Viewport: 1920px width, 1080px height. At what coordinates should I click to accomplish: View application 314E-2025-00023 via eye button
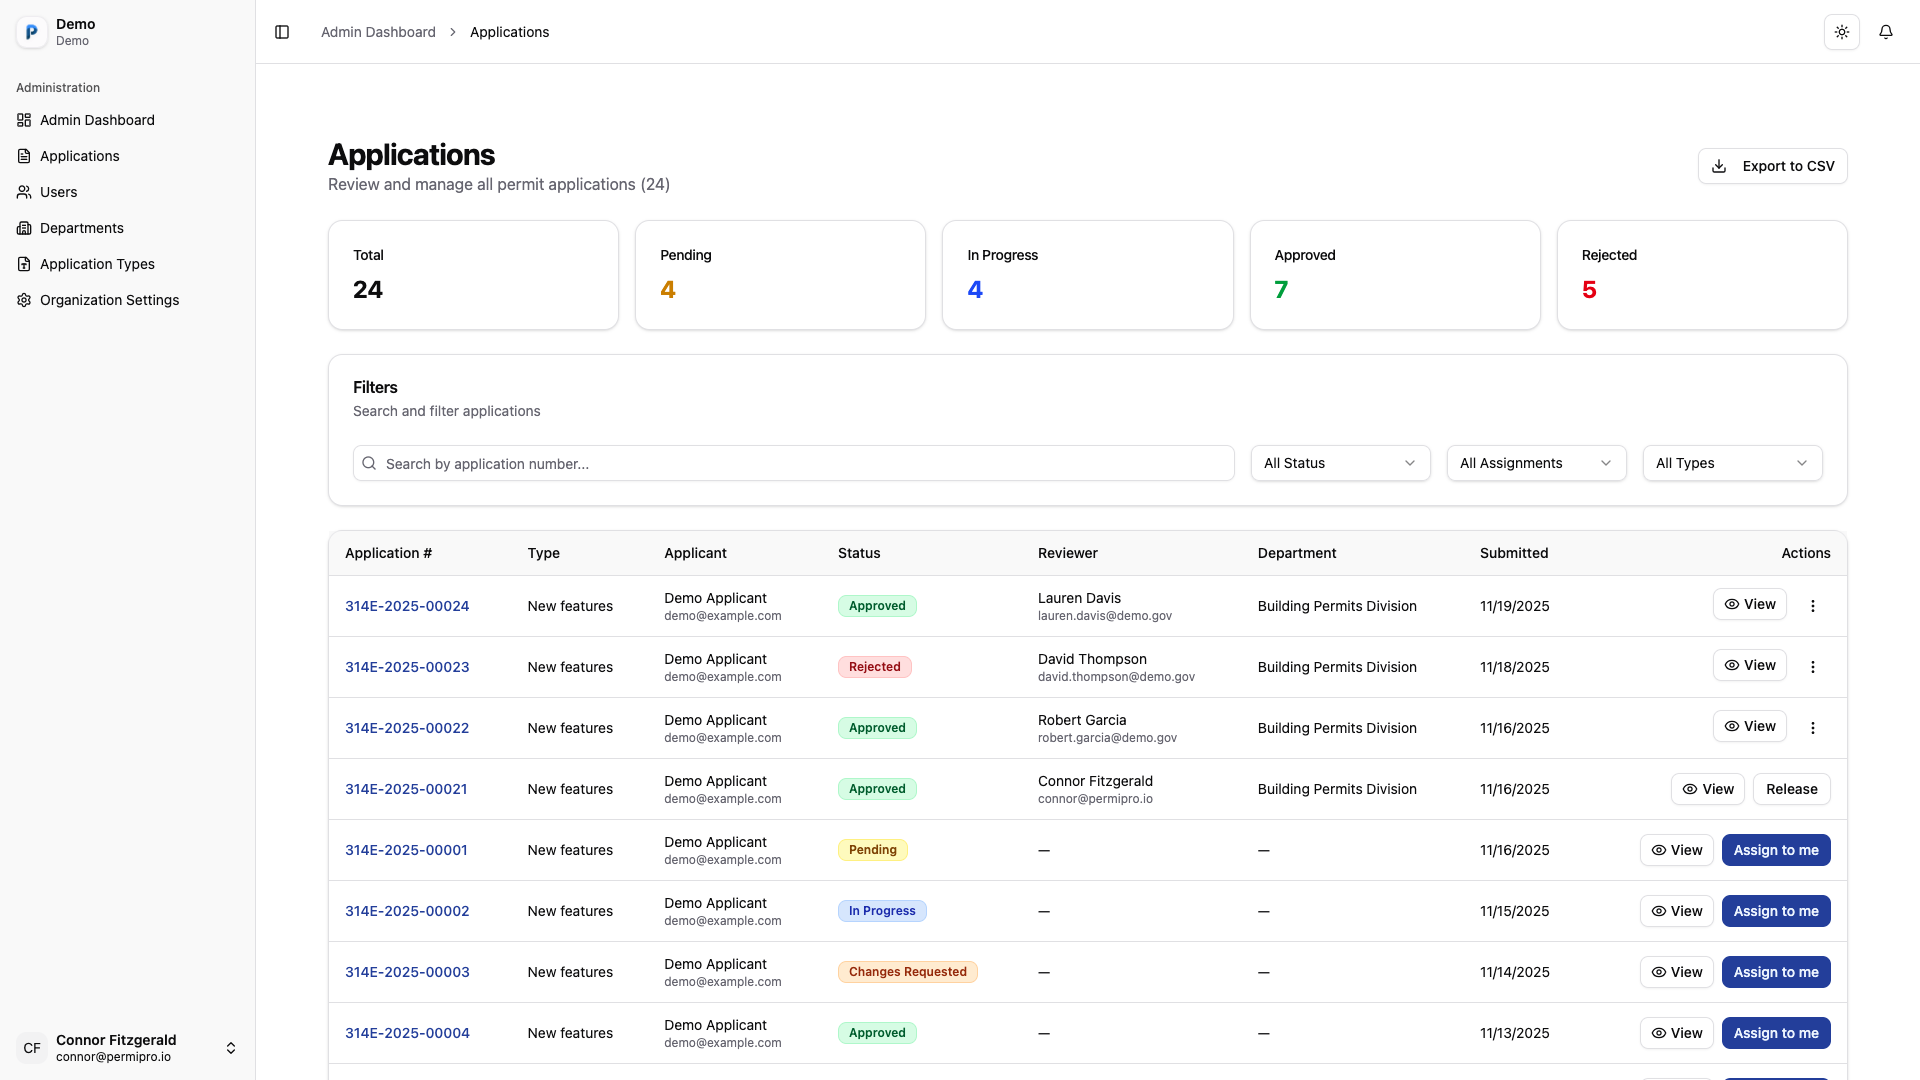pyautogui.click(x=1749, y=666)
